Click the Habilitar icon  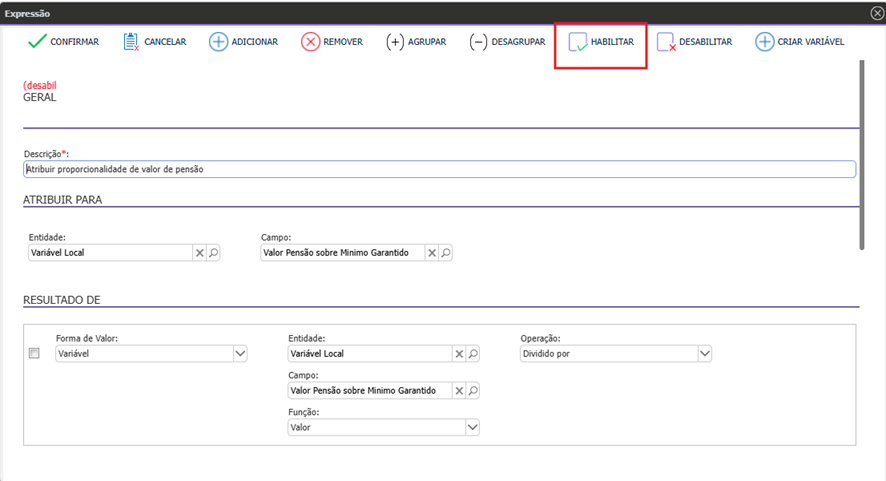tap(578, 42)
